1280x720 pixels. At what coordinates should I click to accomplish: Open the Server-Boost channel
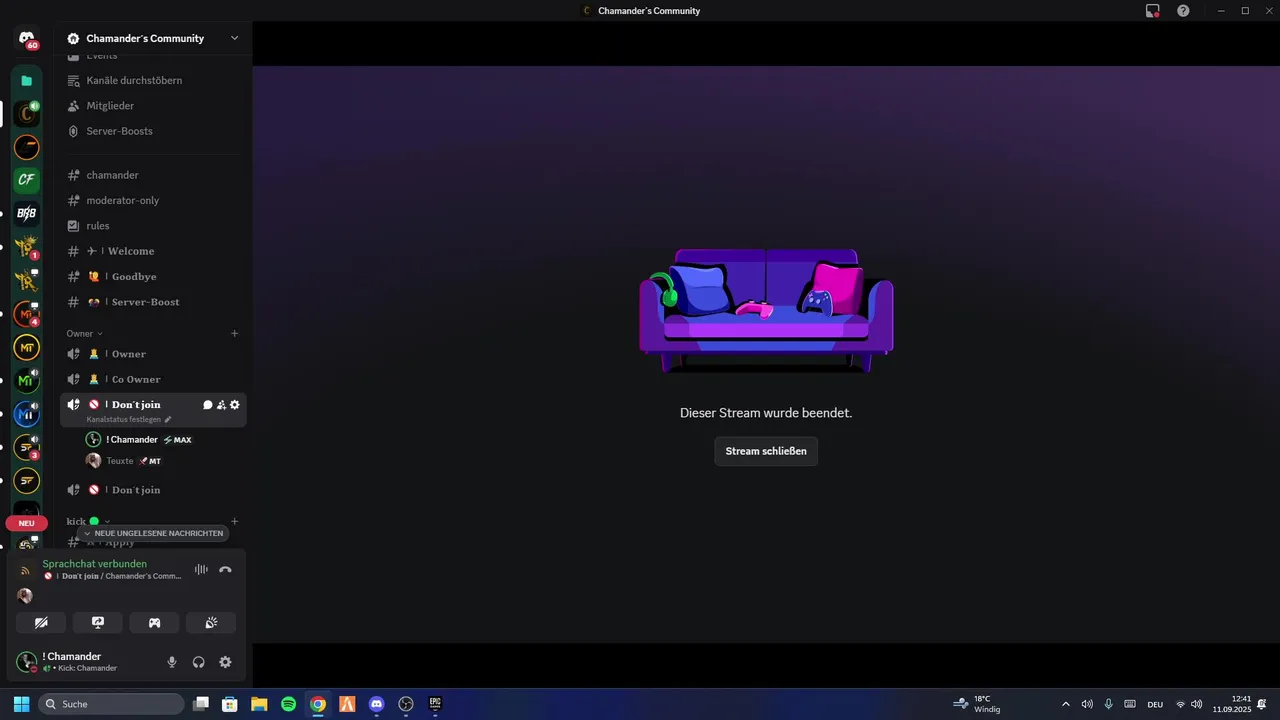[152, 302]
